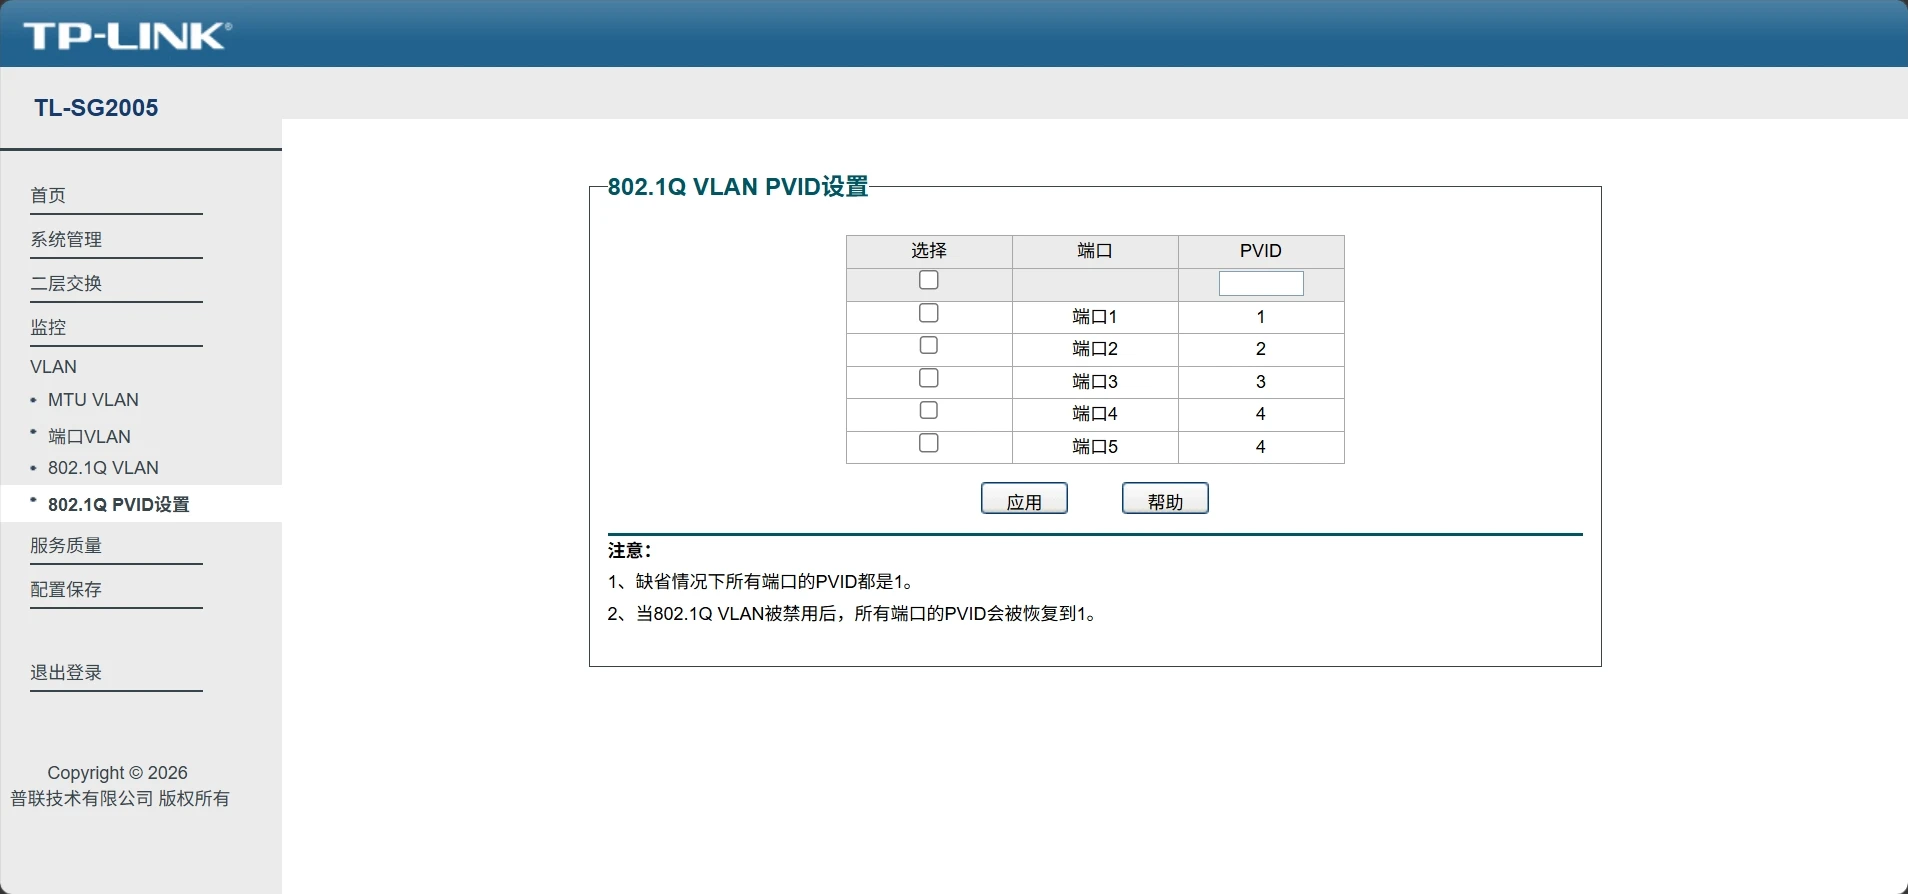
Task: Focus the PVID input field
Action: tap(1261, 284)
